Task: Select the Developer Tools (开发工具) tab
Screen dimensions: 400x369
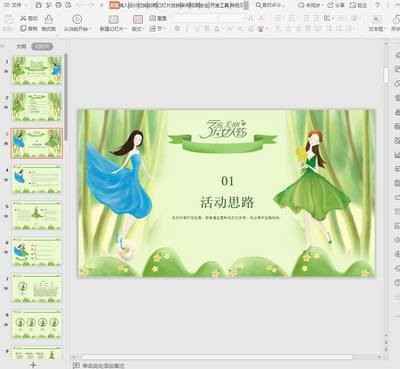Action: point(219,5)
